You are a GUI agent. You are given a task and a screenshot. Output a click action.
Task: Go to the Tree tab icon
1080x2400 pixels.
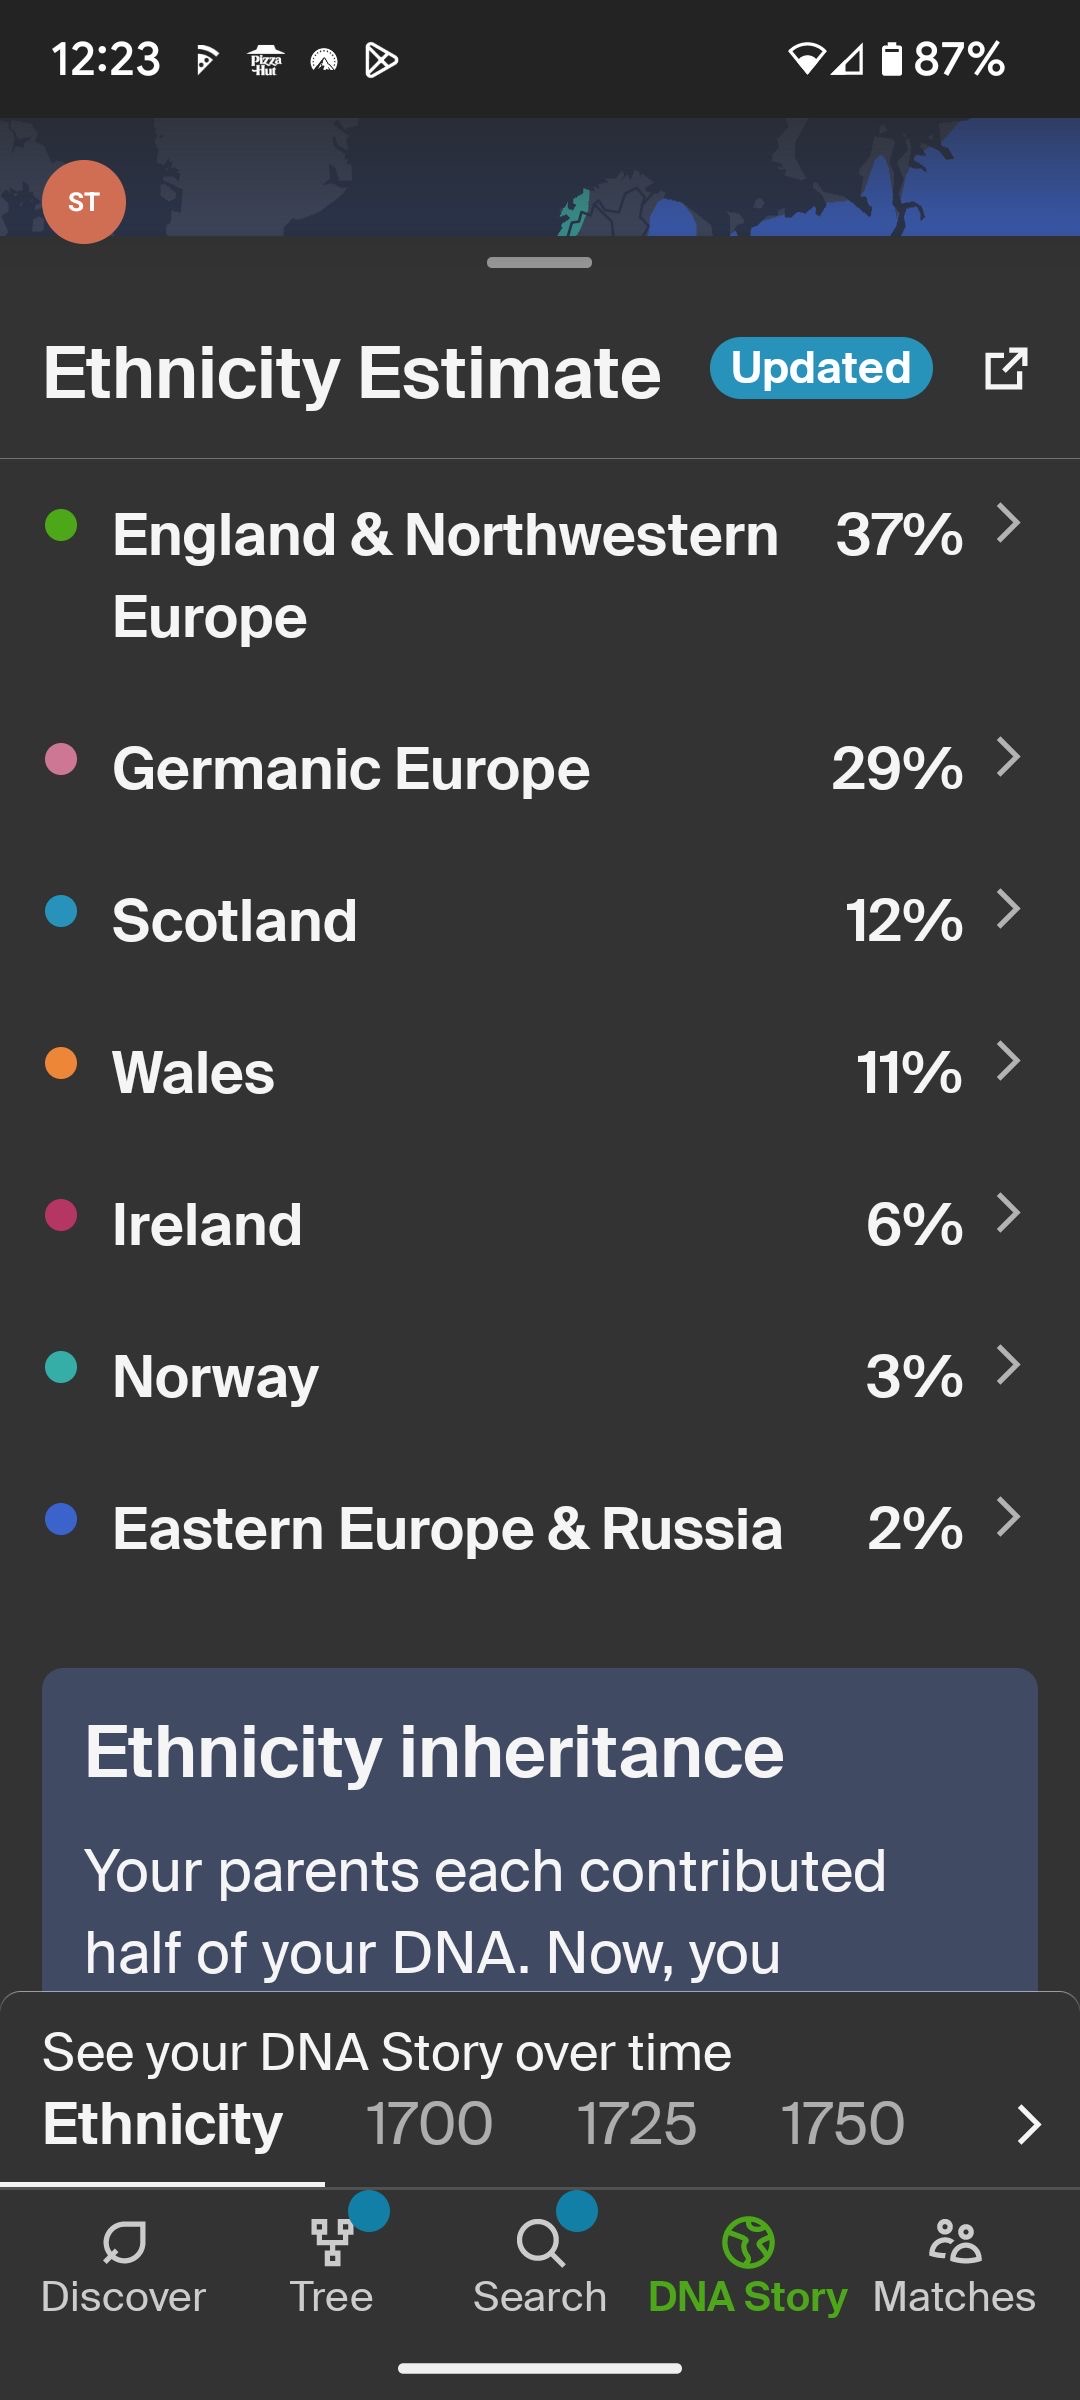click(x=332, y=2242)
